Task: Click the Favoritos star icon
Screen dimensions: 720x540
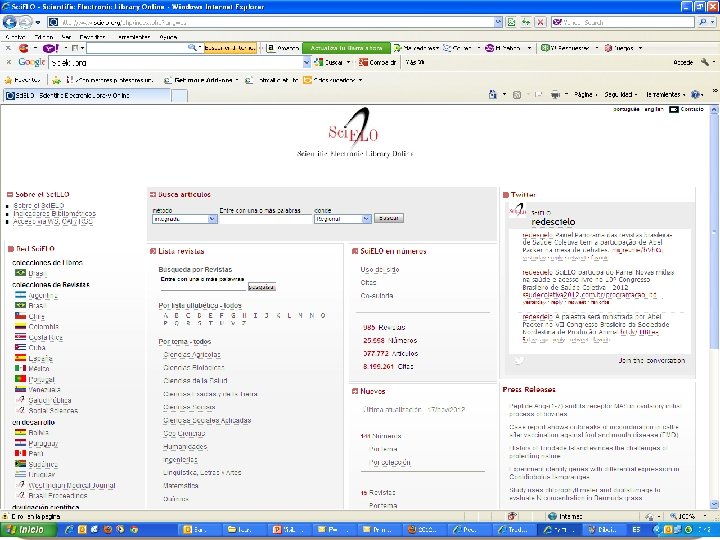Action: (x=8, y=80)
